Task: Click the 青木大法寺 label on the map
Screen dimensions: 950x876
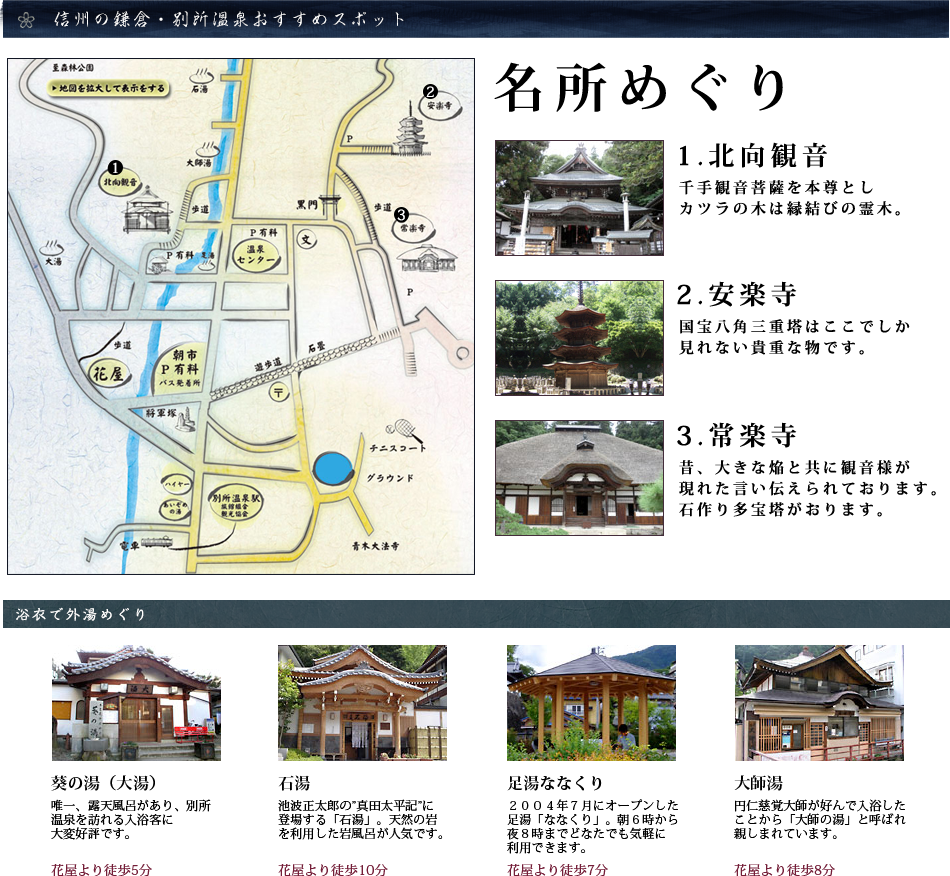Action: (x=376, y=546)
